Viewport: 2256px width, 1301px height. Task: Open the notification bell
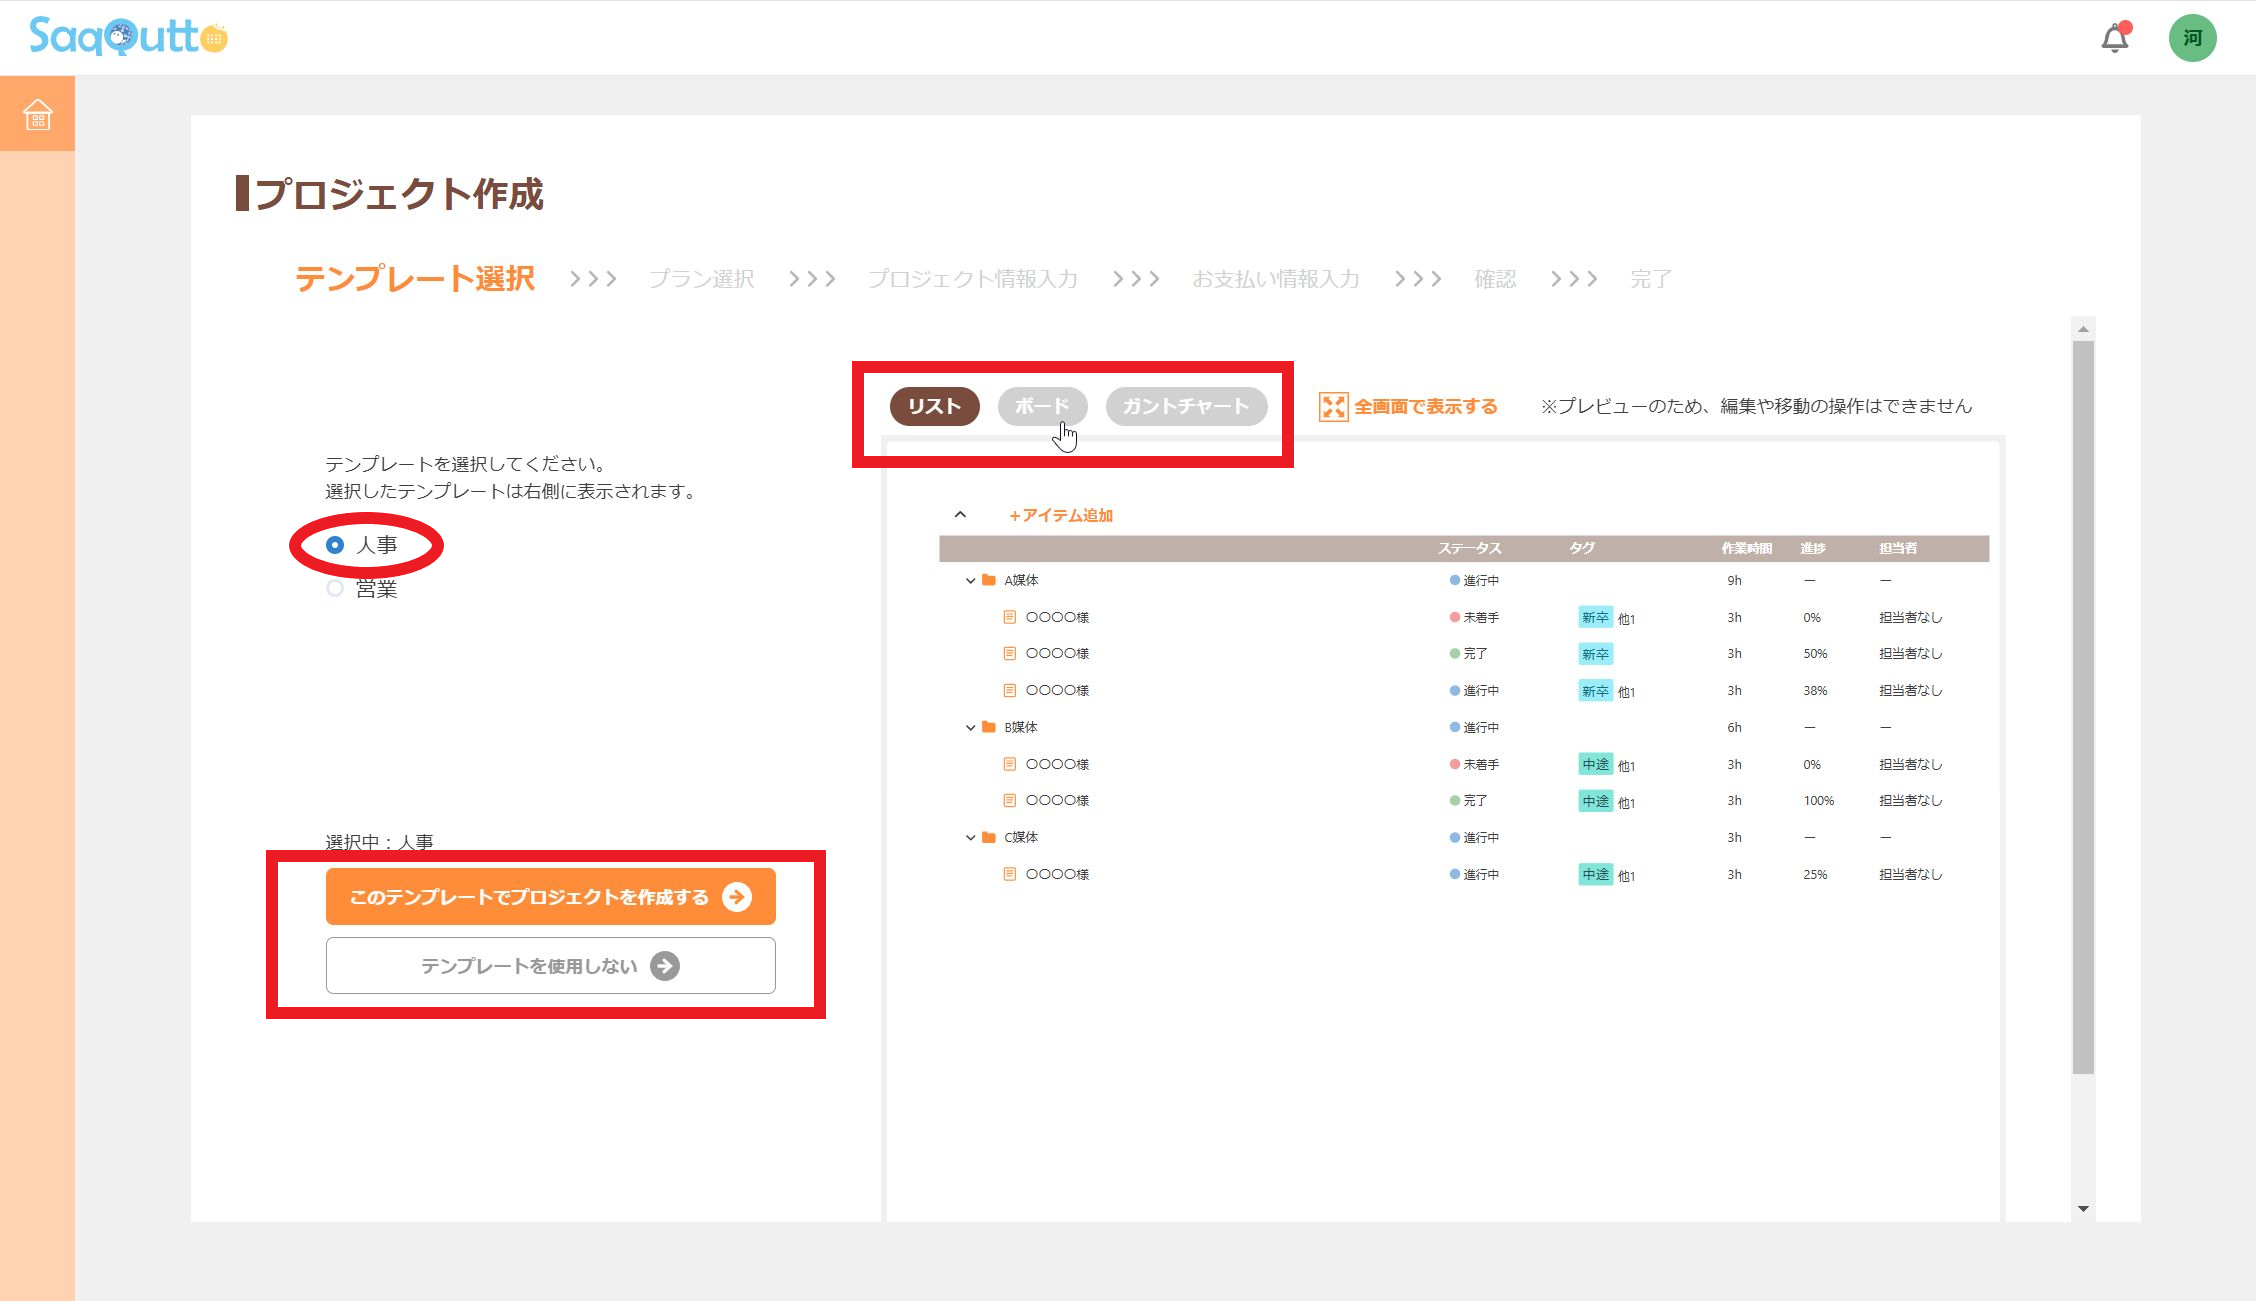[2114, 38]
